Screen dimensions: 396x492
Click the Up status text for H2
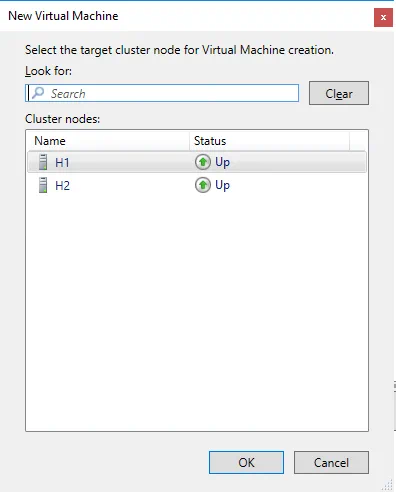tap(222, 186)
